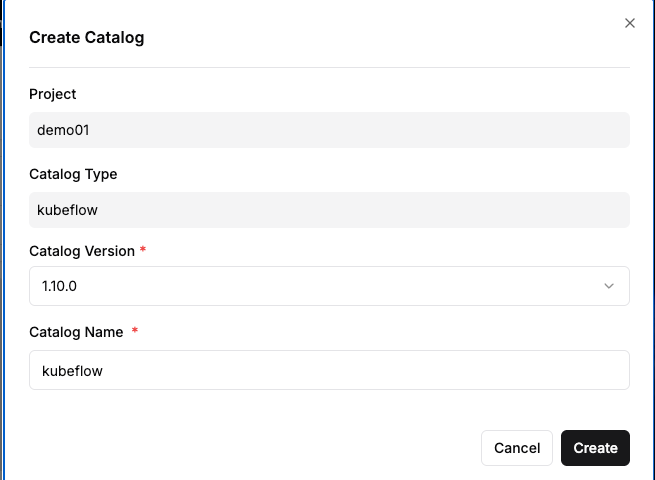Open the Catalog Version dropdown

tap(329, 286)
